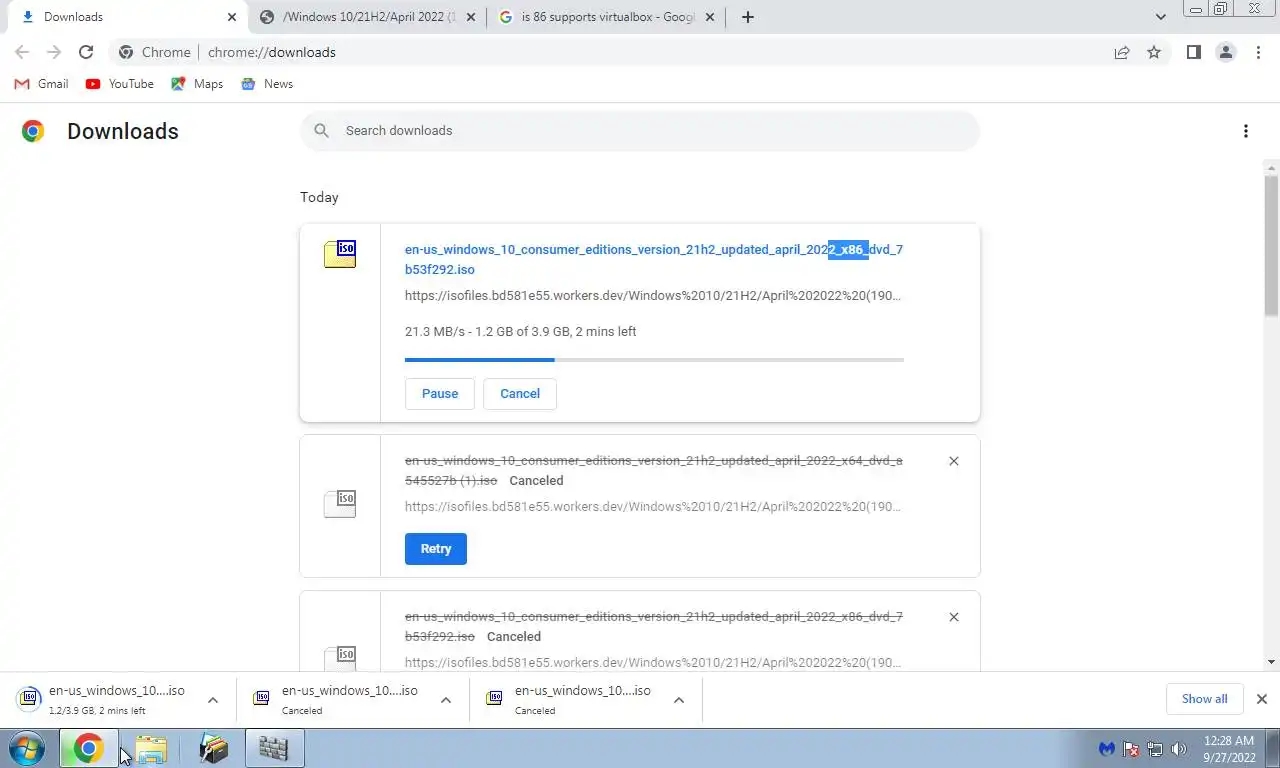This screenshot has height=768, width=1280.
Task: Click the Gmail bookmark
Action: coord(41,84)
